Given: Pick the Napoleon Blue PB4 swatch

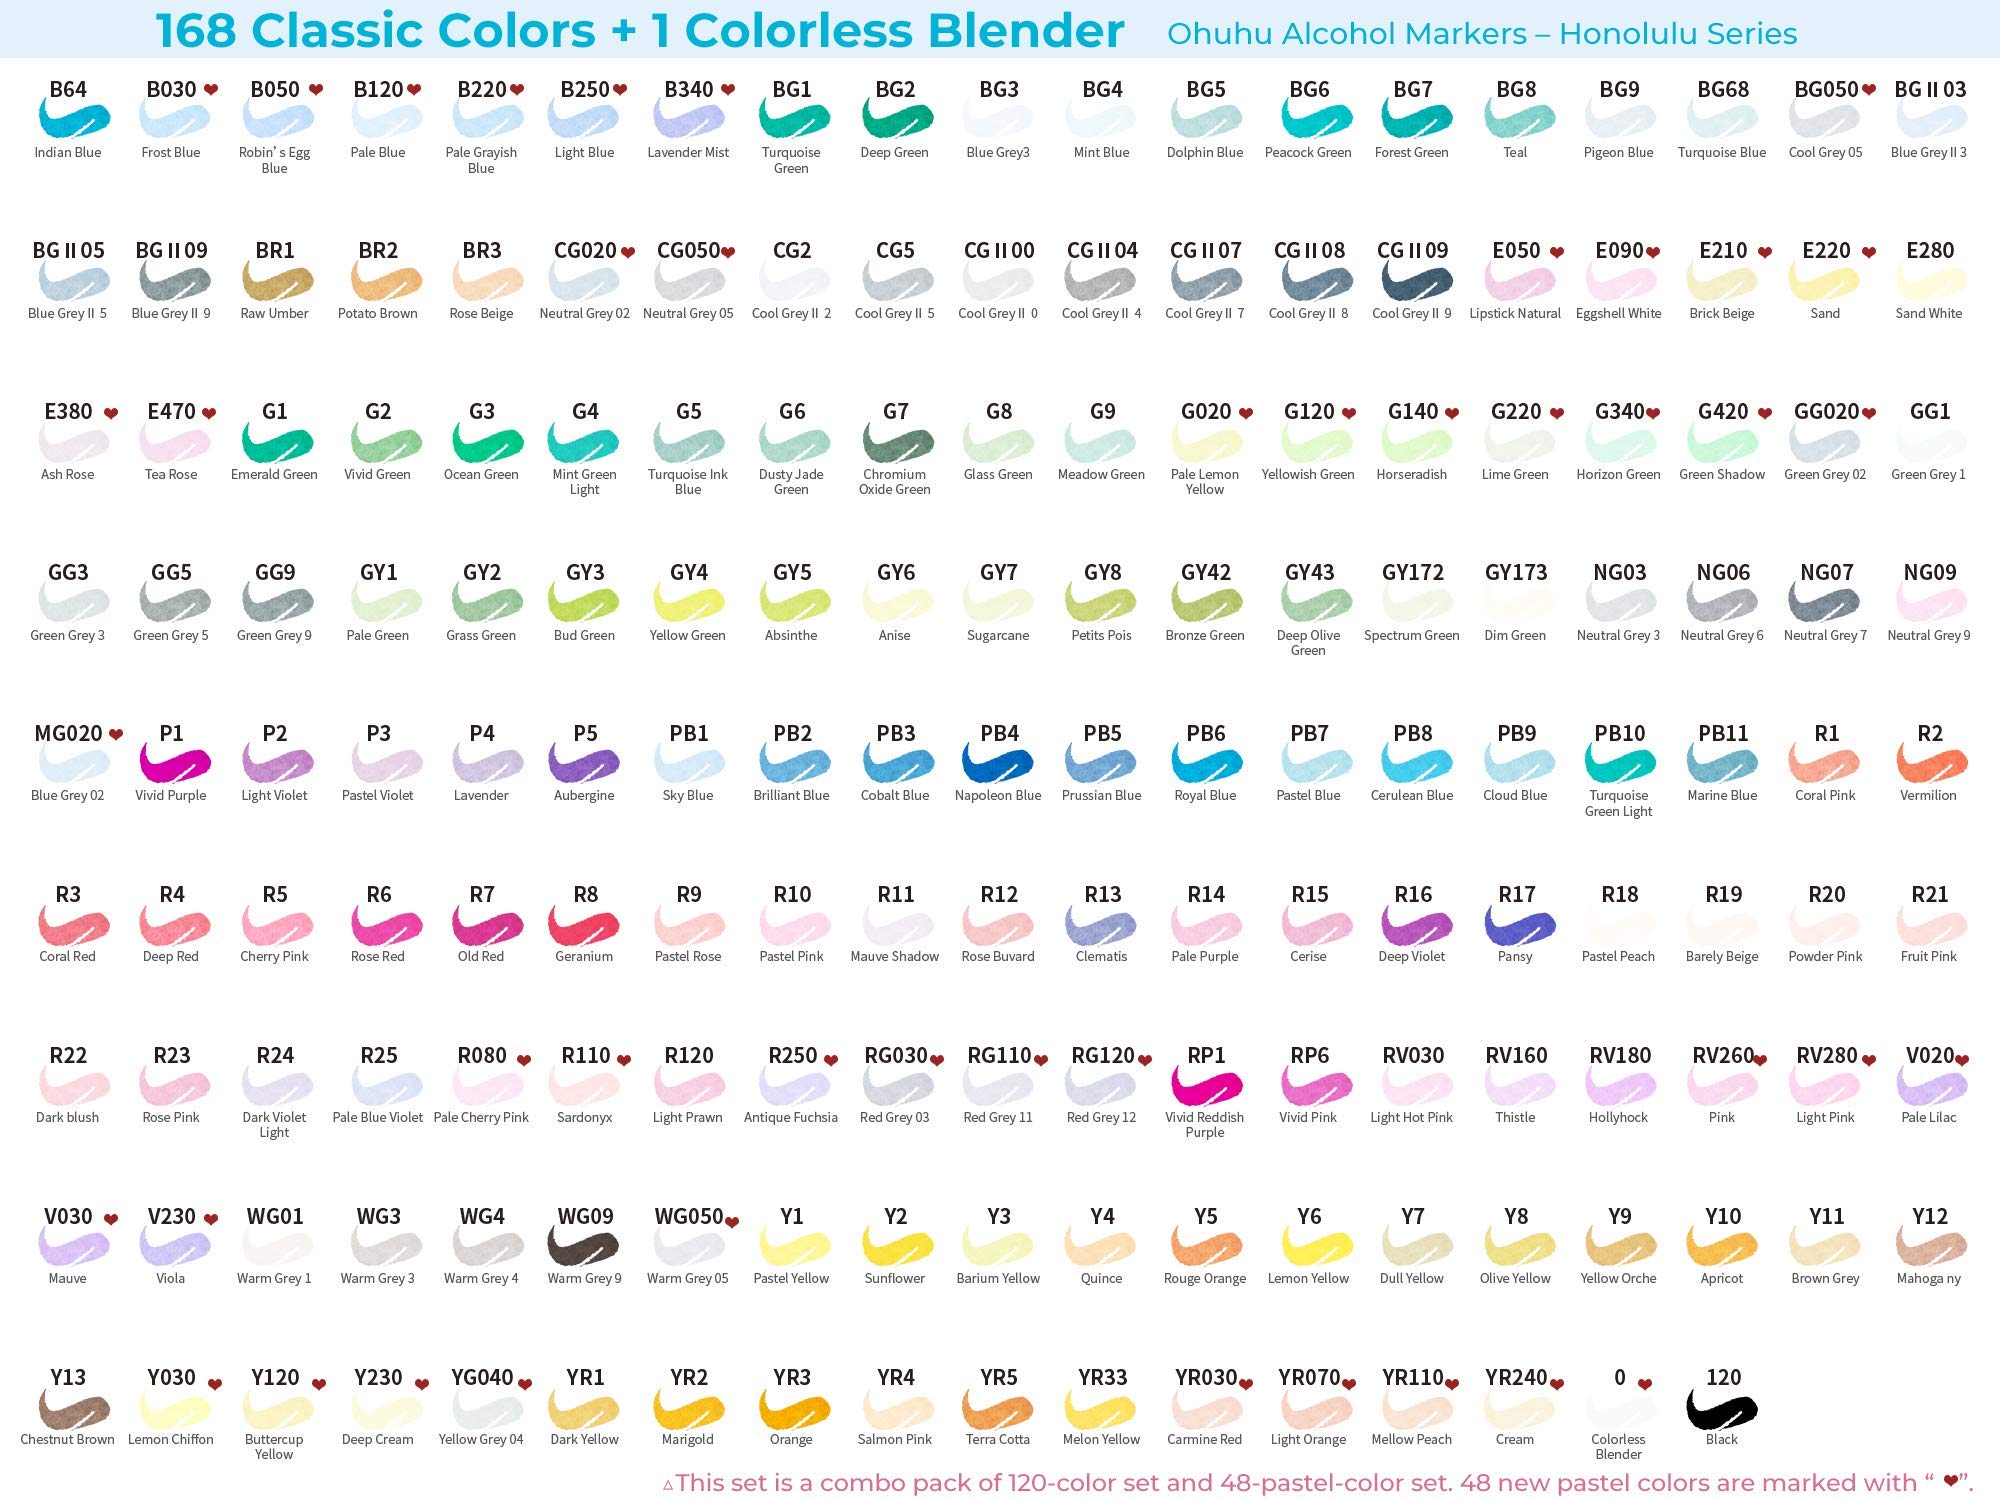Looking at the screenshot, I should tap(997, 764).
